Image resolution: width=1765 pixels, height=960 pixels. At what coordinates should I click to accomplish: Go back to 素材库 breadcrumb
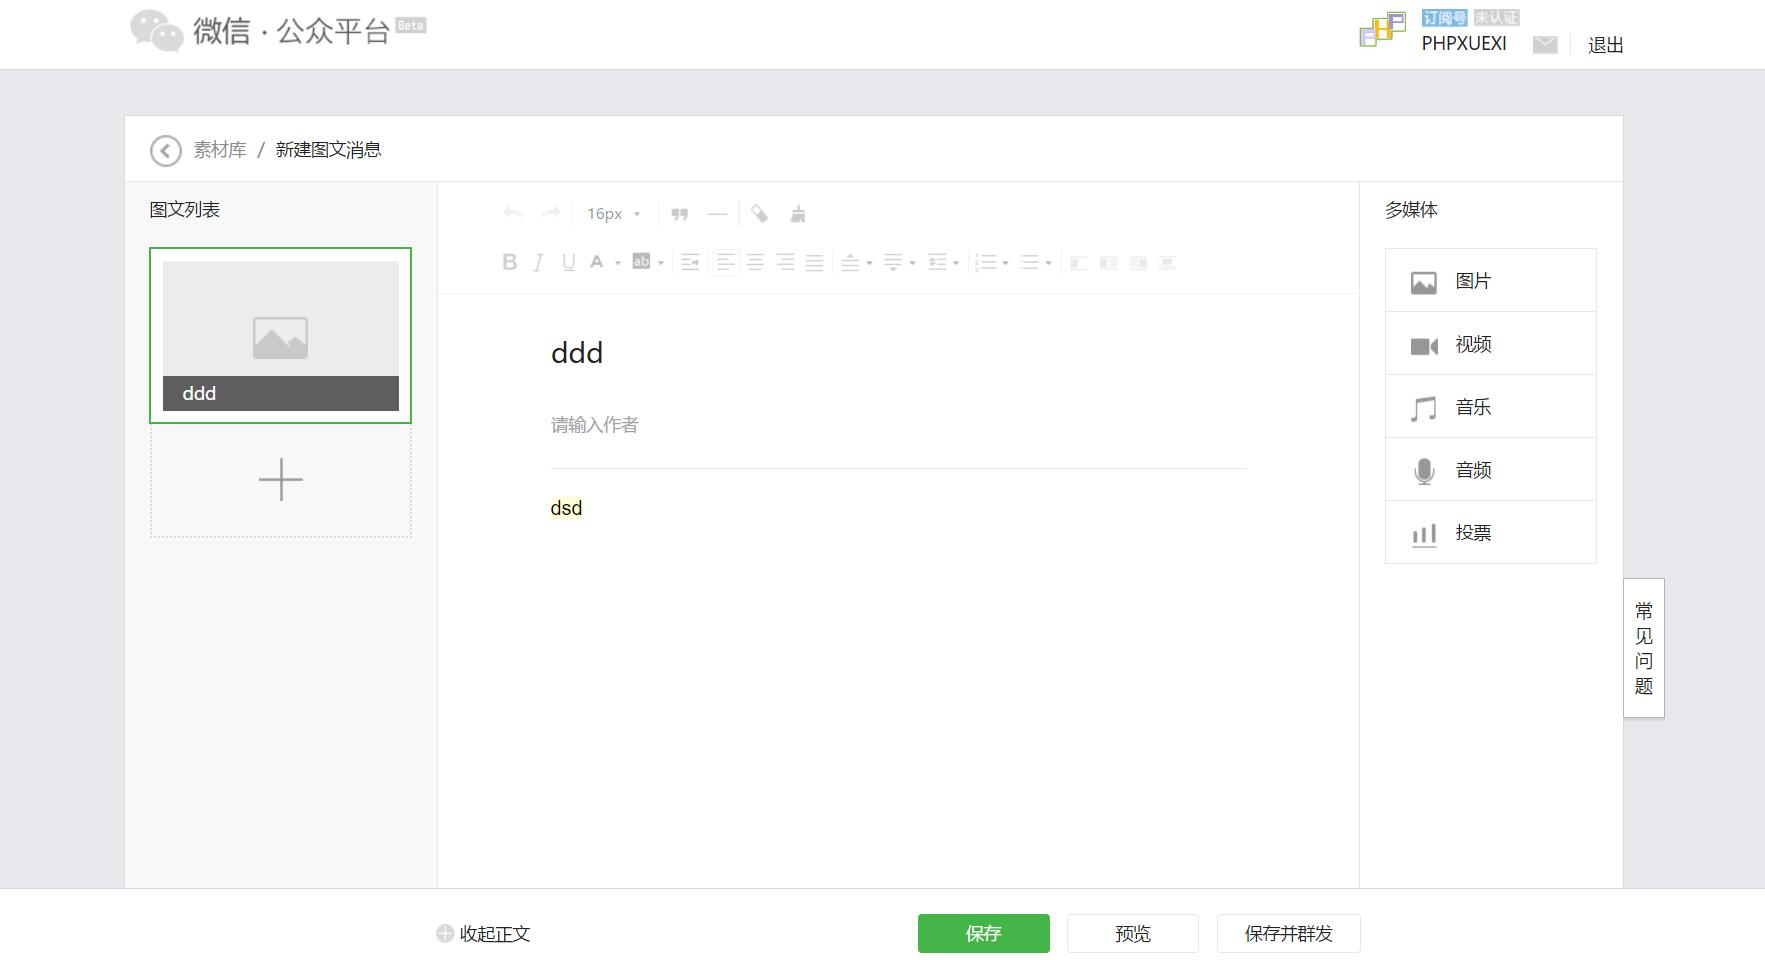tap(221, 149)
